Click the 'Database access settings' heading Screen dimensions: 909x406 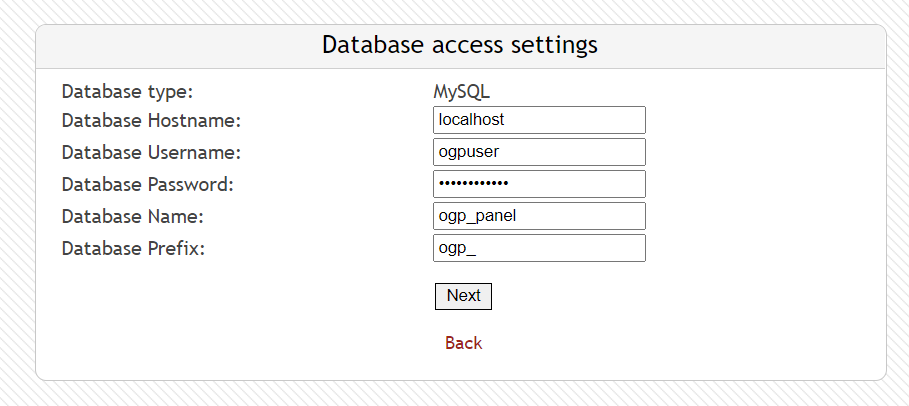(x=460, y=45)
